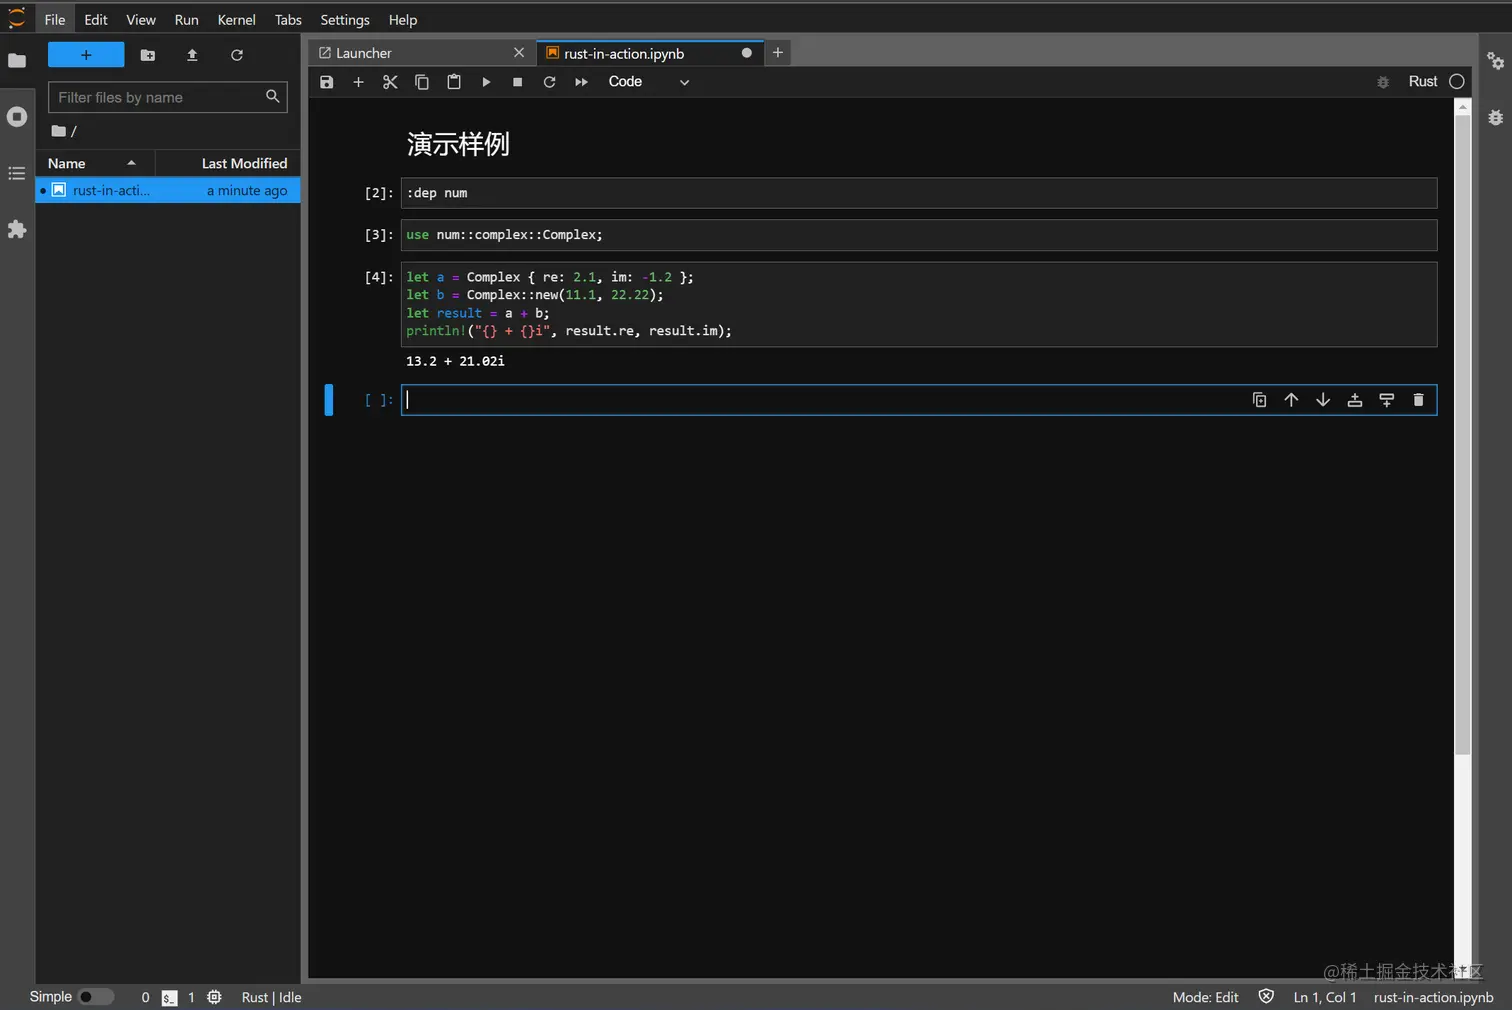Sort files by Last Modified column
The height and width of the screenshot is (1010, 1512).
click(228, 163)
